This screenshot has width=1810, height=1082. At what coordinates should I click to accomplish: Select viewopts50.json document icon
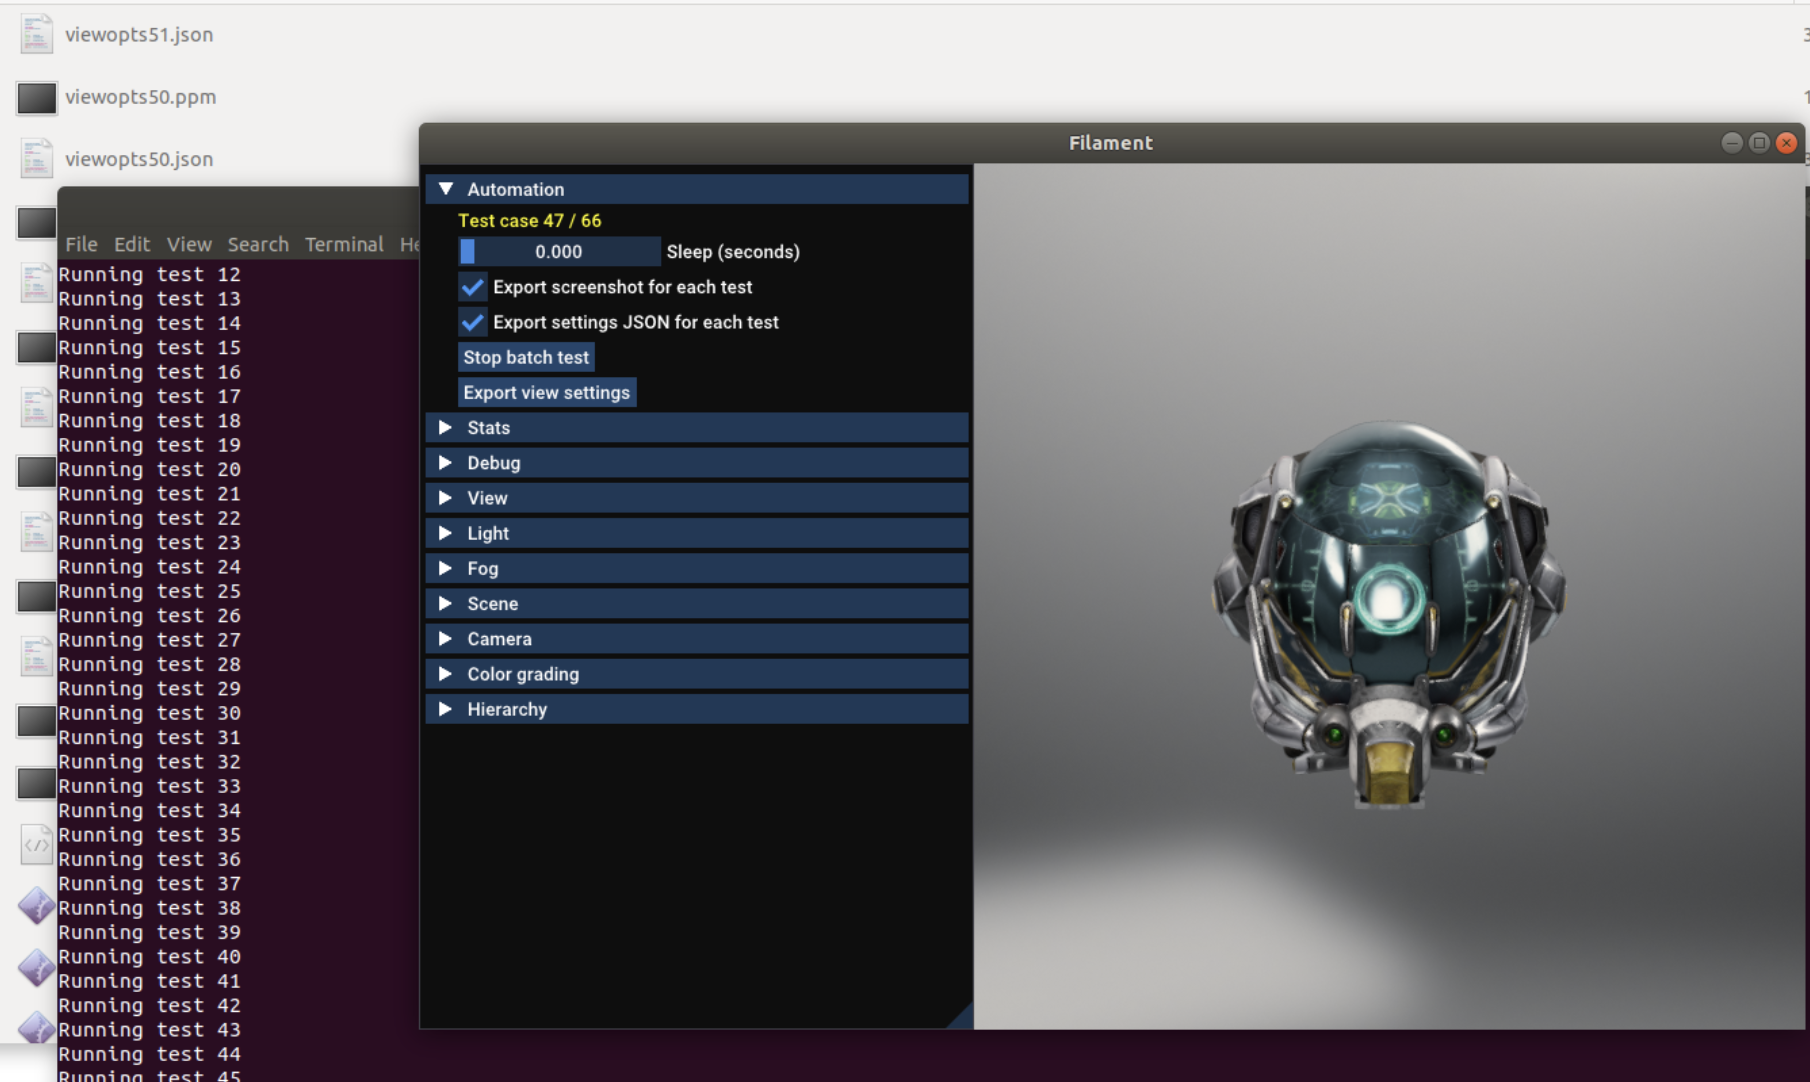pos(36,159)
